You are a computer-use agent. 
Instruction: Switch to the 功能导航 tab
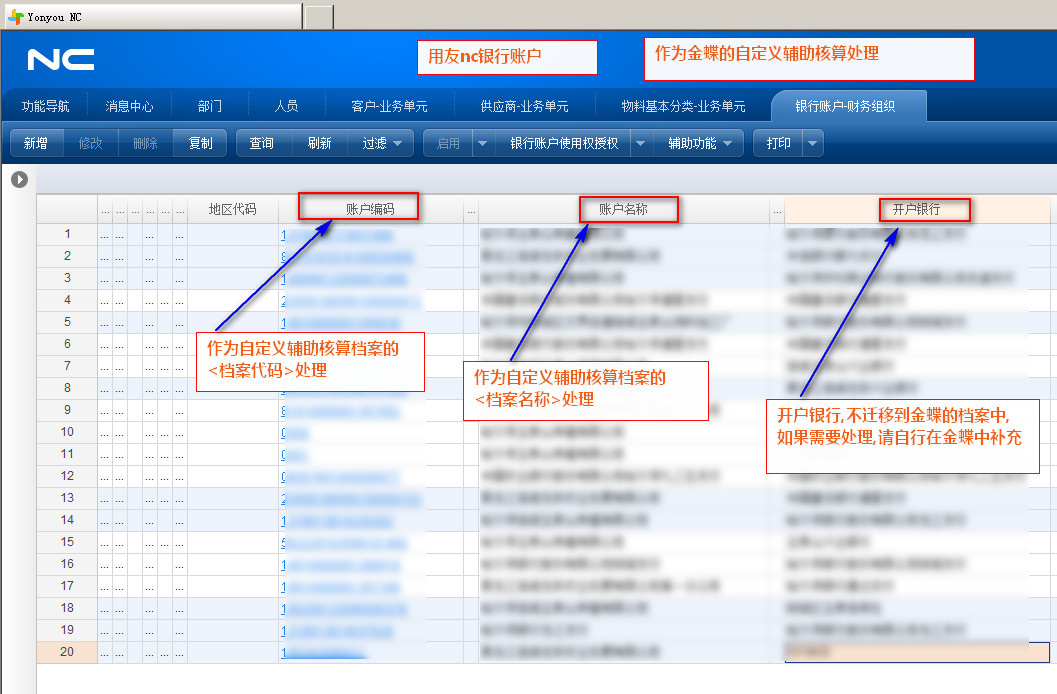[45, 106]
